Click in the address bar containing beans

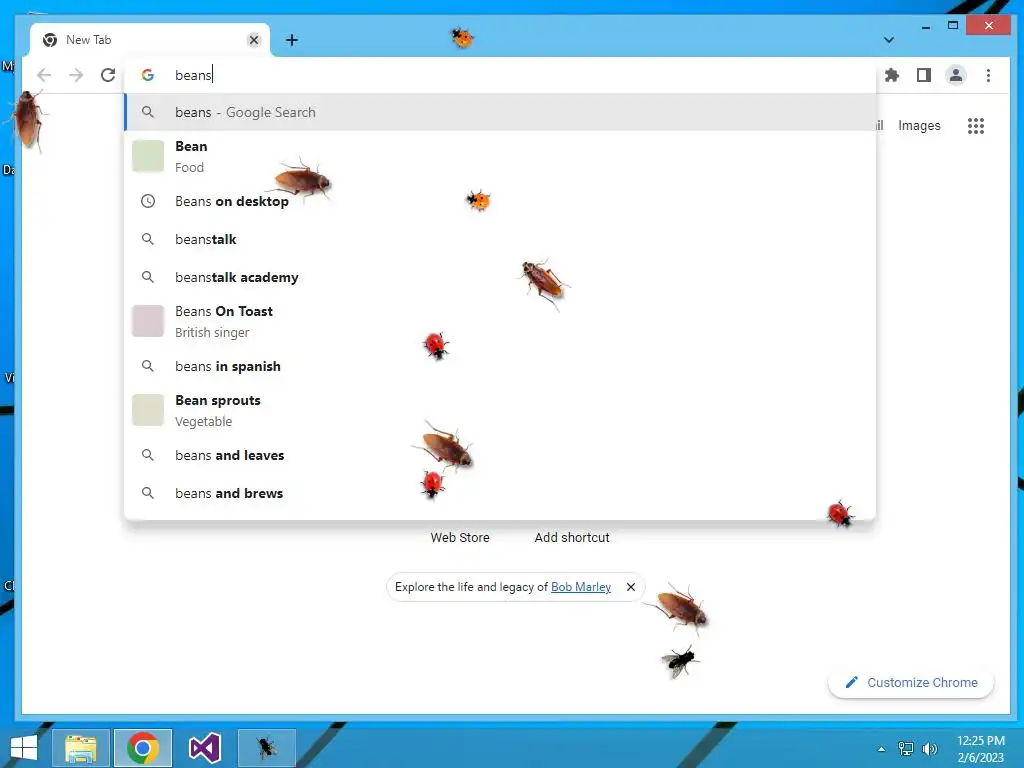coord(500,75)
